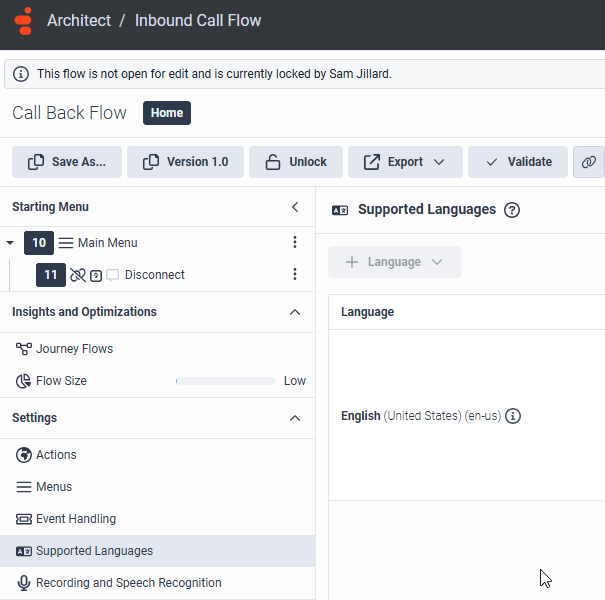Screen dimensions: 605x600
Task: Click the Unlock button
Action: [x=296, y=162]
